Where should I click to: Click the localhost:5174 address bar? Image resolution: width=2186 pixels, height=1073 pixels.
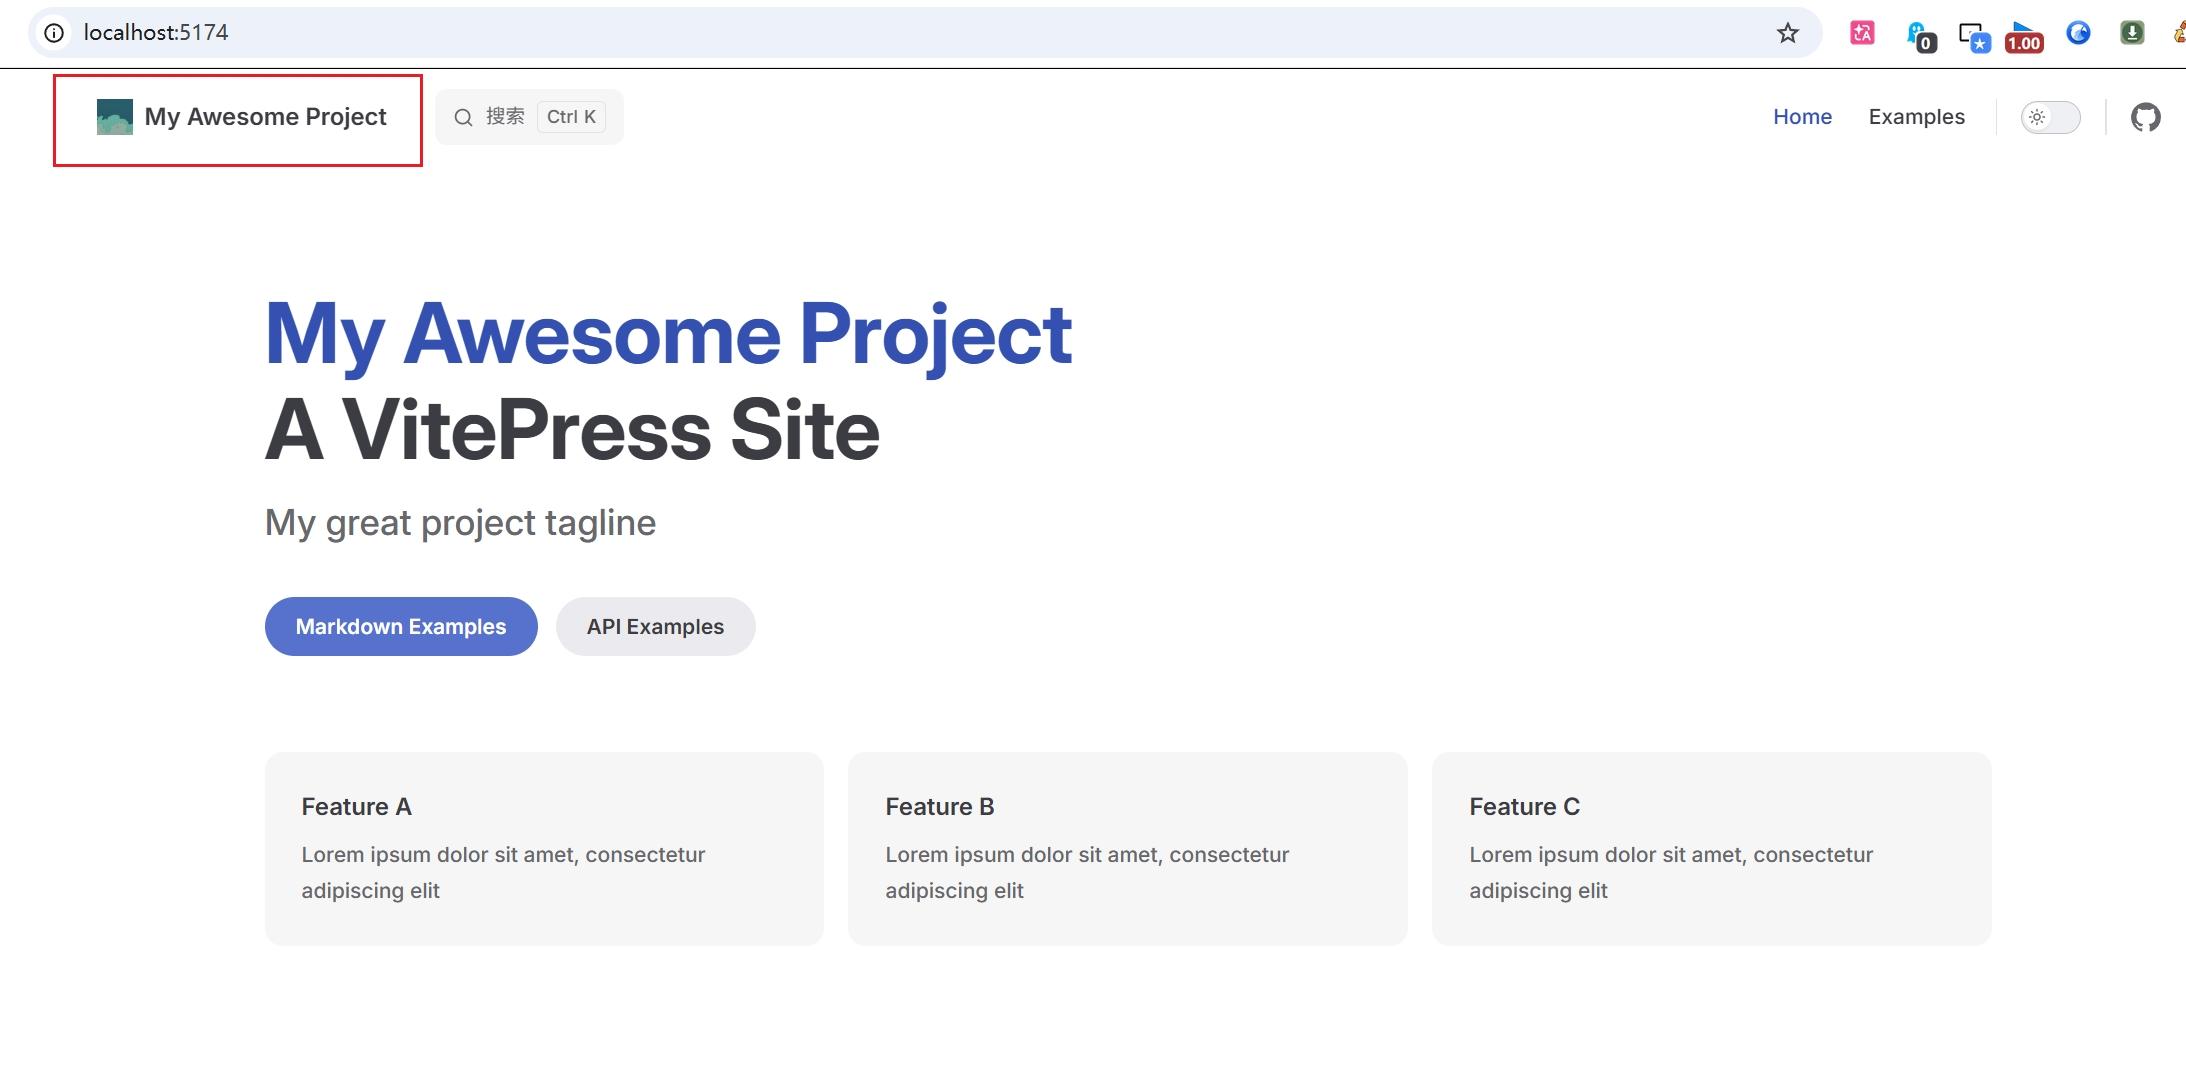(x=900, y=33)
